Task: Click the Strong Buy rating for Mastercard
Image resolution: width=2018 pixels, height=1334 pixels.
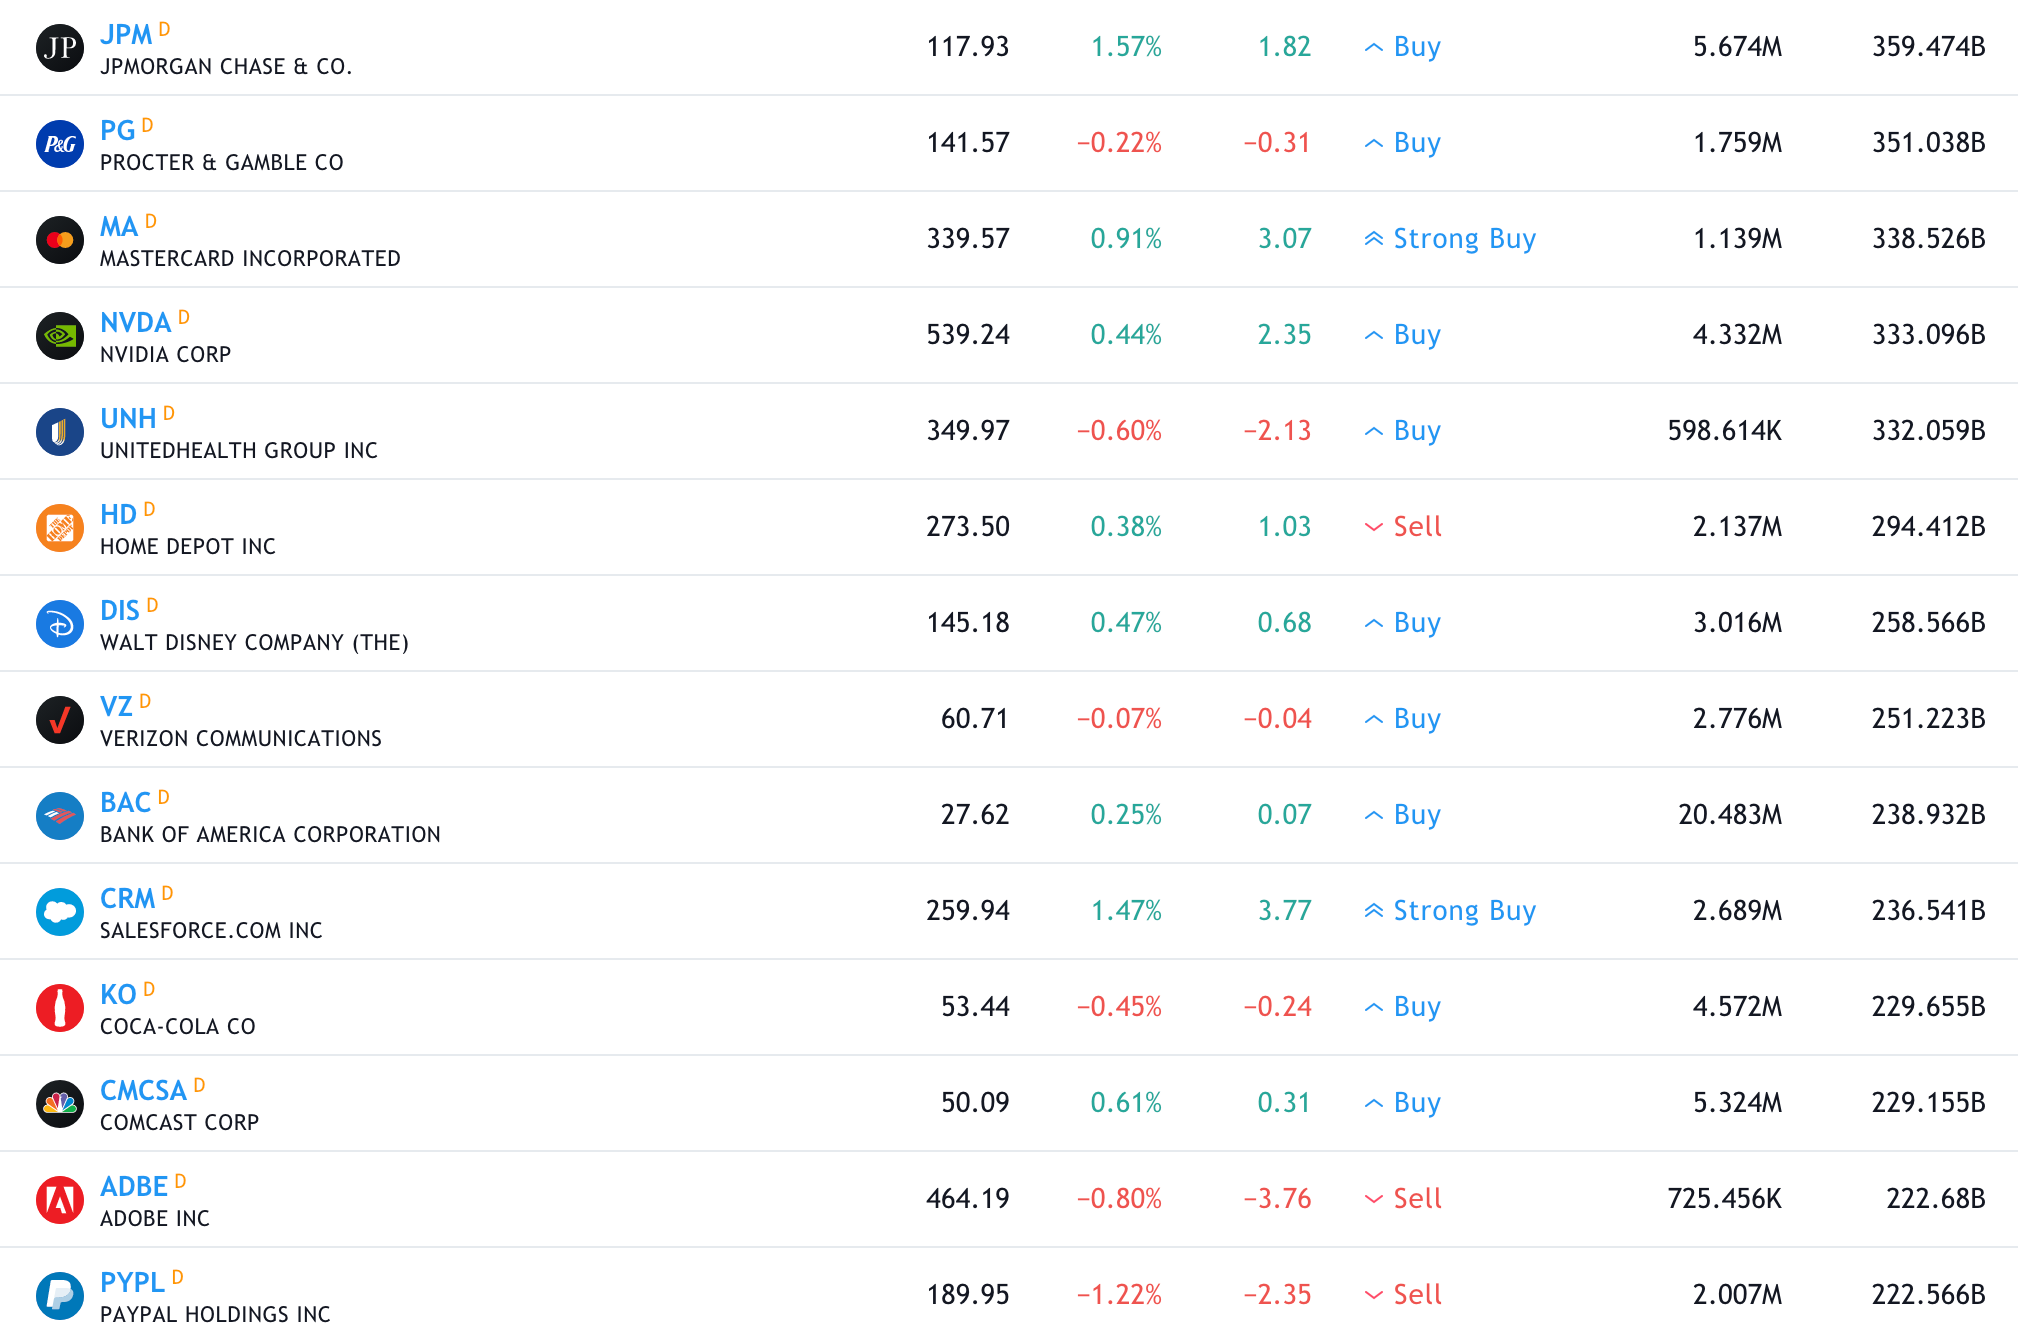Action: (1463, 239)
